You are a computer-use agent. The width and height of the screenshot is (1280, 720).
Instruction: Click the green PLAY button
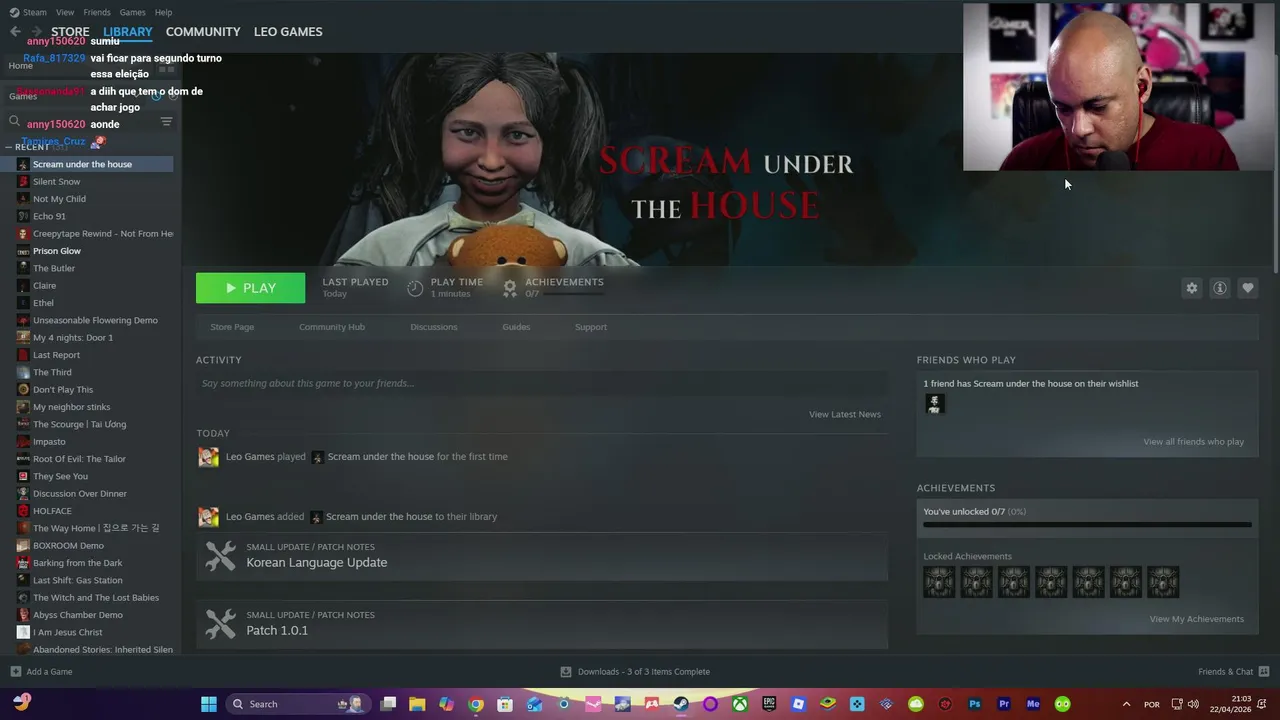tap(250, 288)
